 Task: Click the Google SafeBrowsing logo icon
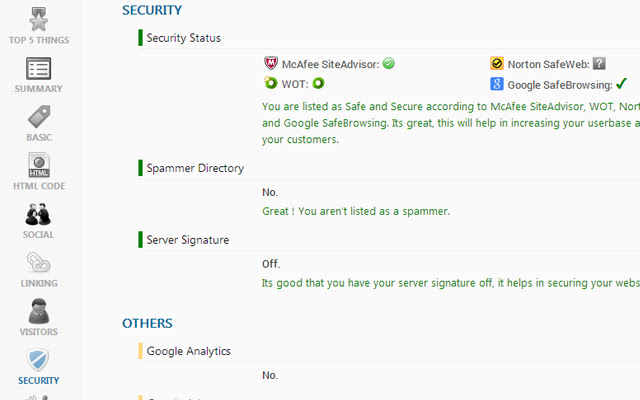[497, 84]
